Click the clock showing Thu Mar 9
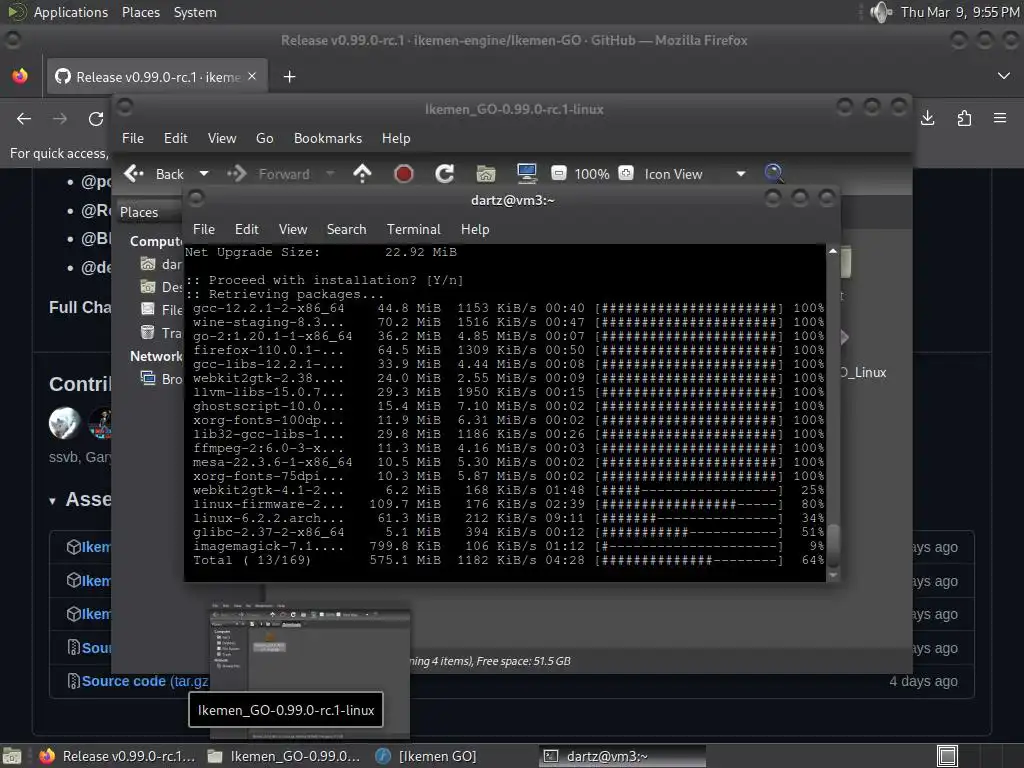1024x768 pixels. [959, 12]
